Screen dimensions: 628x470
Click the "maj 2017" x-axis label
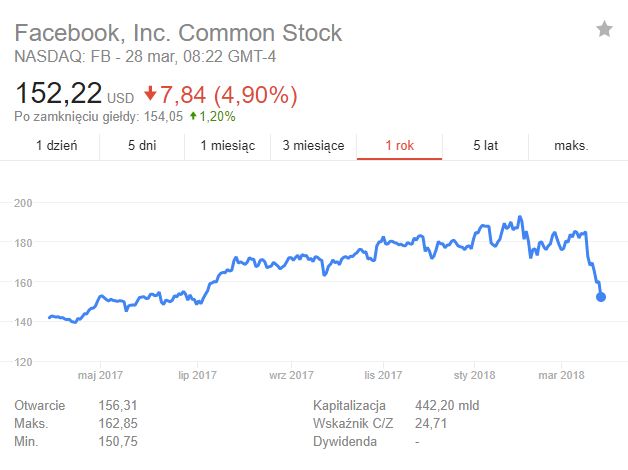(x=100, y=375)
